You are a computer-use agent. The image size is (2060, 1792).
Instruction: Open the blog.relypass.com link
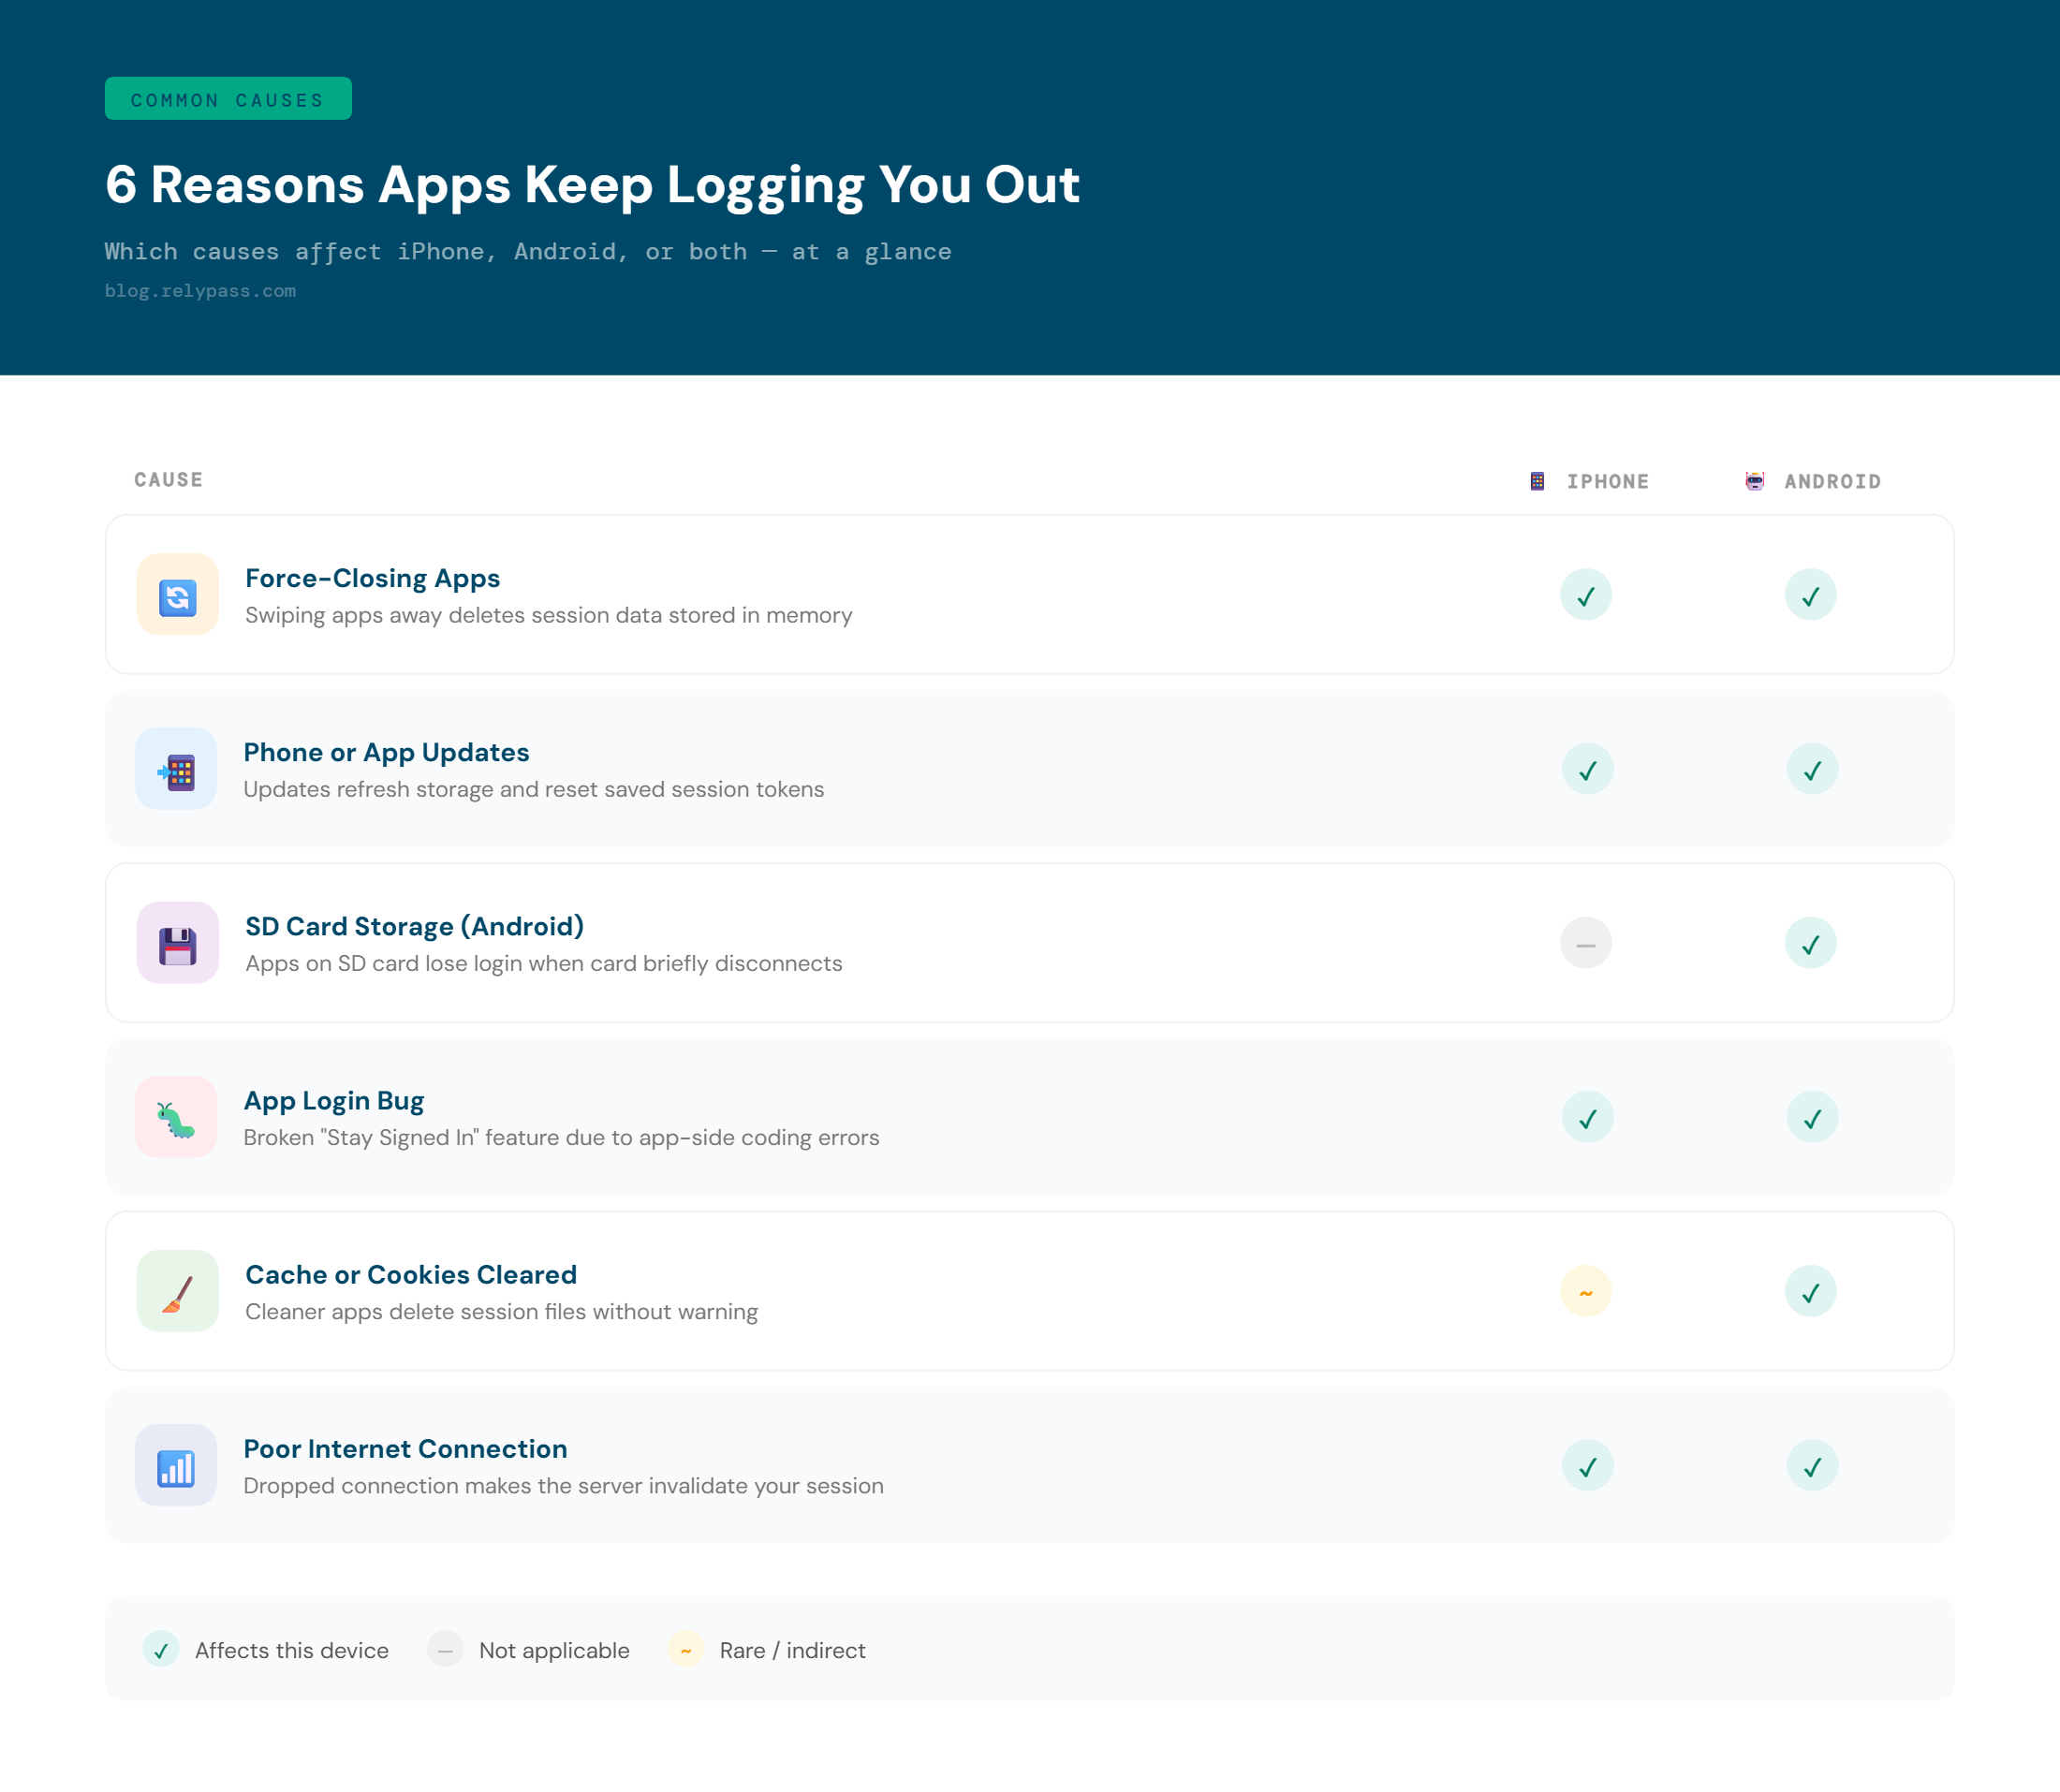coord(200,291)
